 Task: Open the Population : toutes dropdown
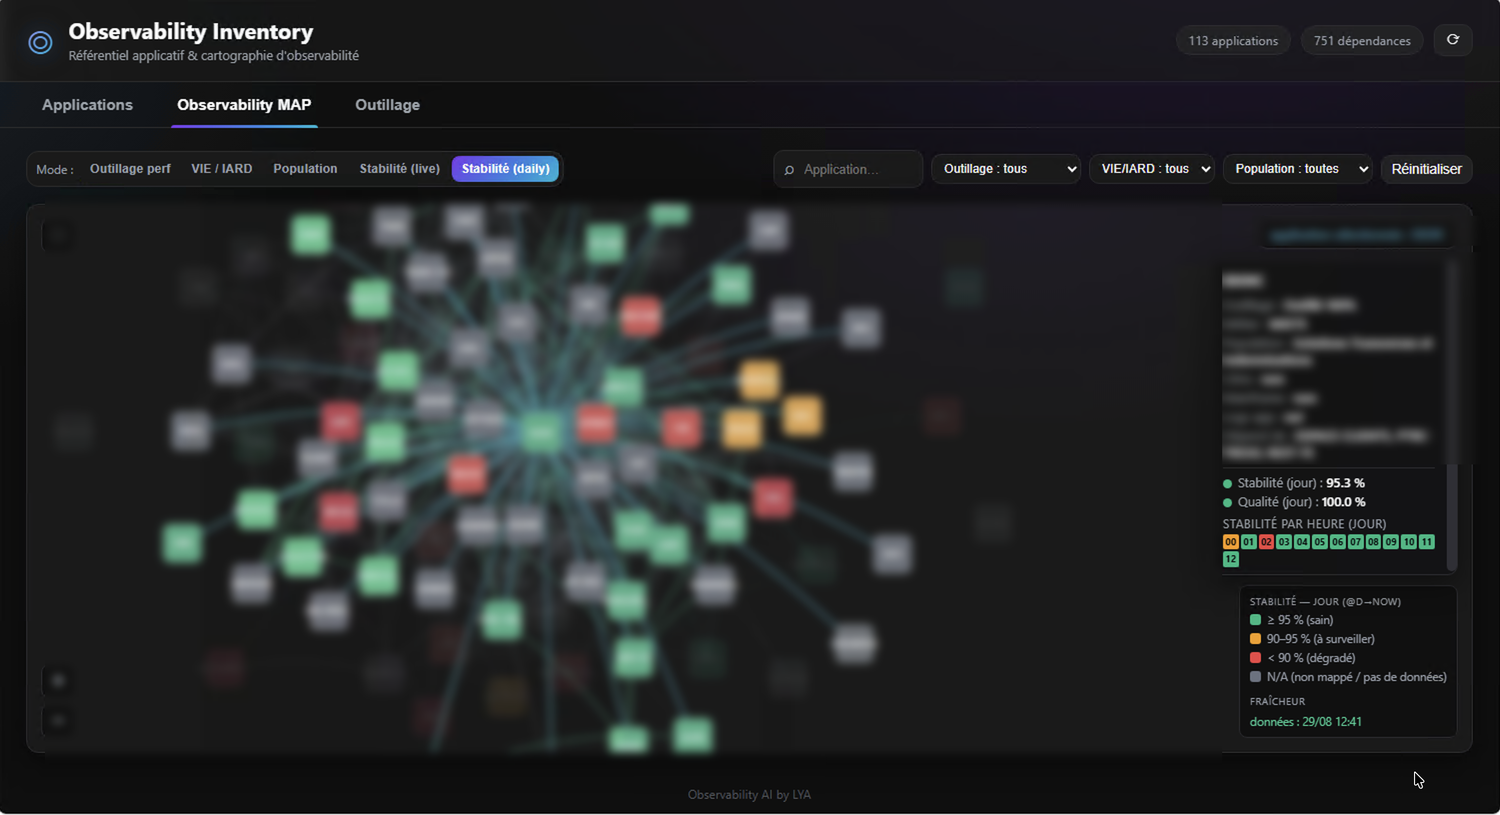(x=1298, y=169)
